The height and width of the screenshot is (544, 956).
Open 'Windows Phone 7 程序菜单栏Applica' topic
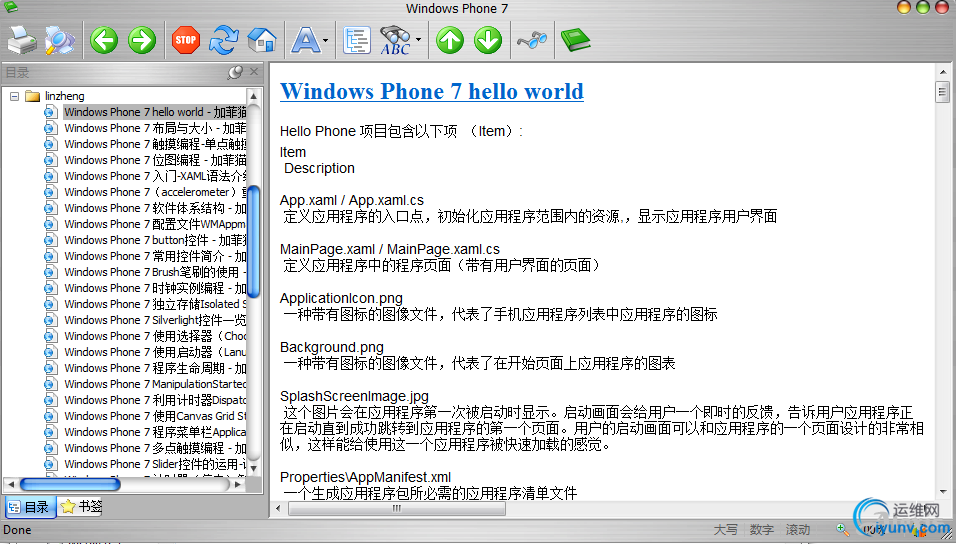155,432
